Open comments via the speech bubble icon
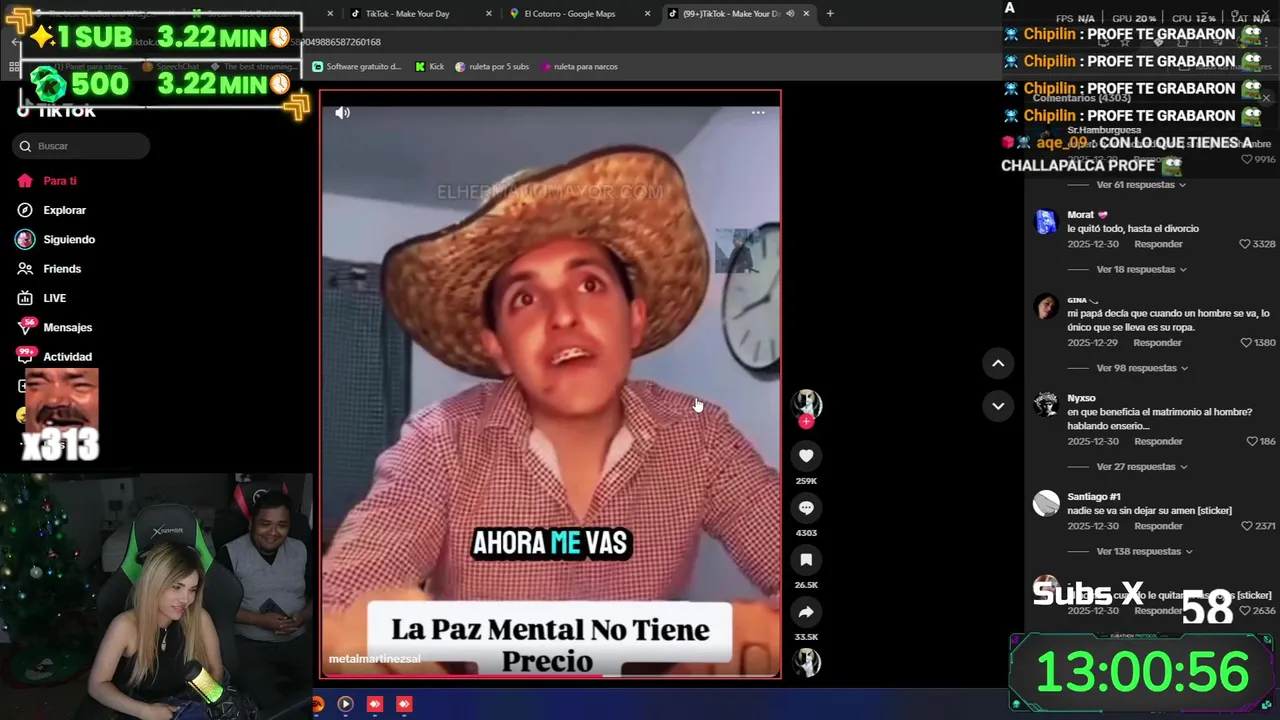This screenshot has width=1280, height=720. pos(806,508)
